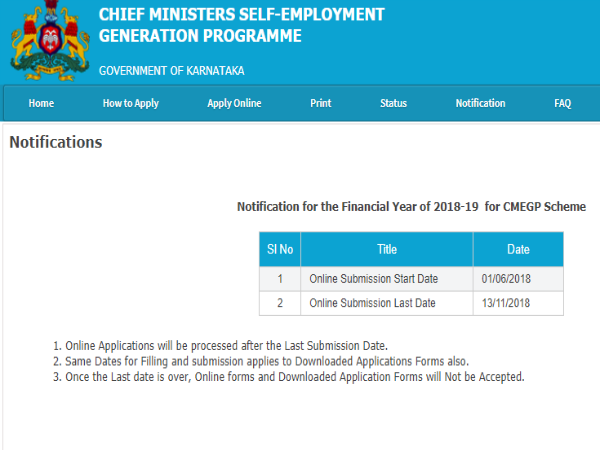
Task: Click the Title column header
Action: (x=387, y=249)
